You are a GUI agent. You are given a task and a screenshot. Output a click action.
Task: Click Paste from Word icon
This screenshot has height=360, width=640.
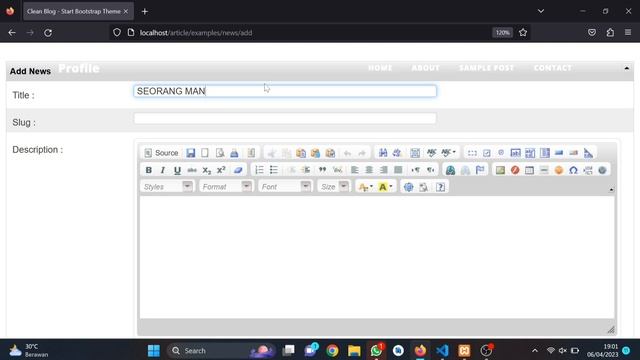click(x=330, y=153)
